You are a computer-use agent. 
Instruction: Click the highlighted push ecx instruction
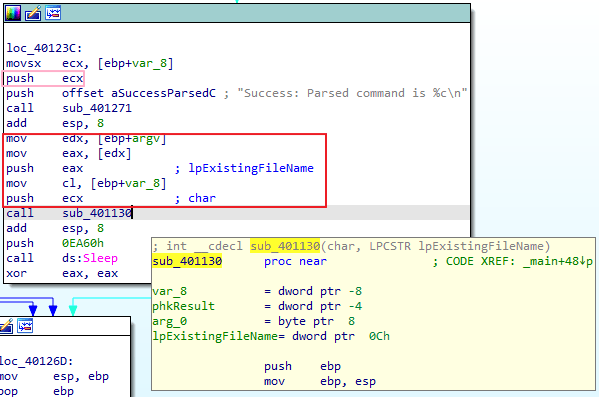[45, 78]
